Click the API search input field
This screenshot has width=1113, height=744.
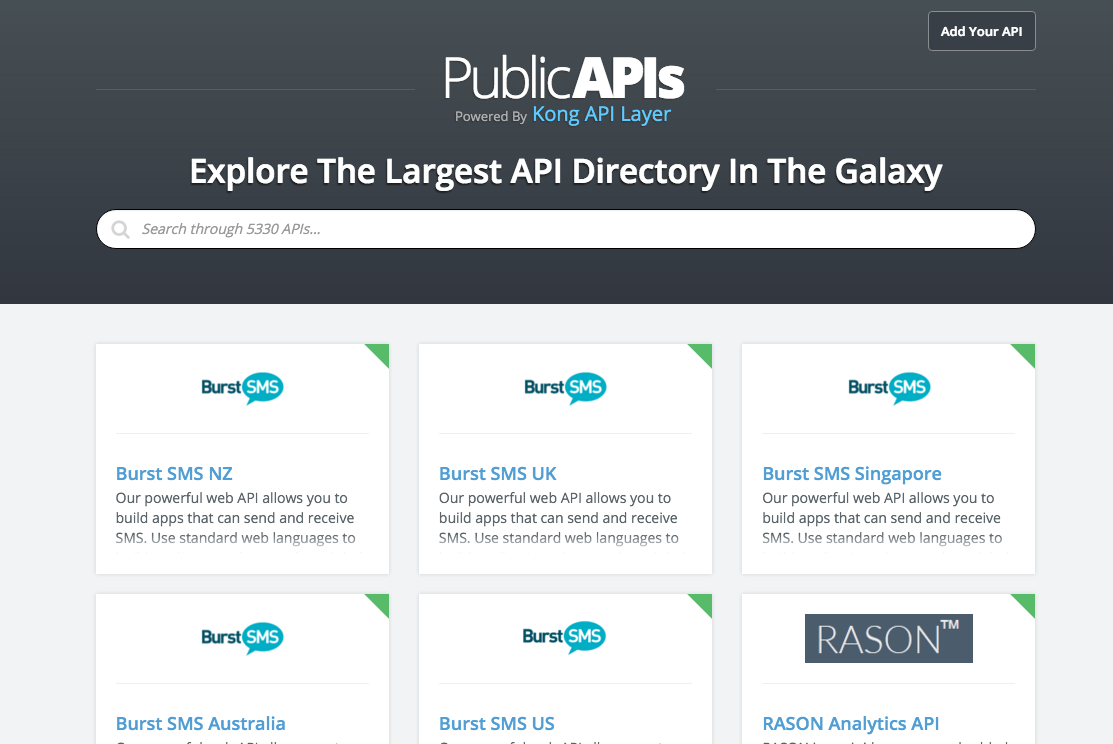click(565, 229)
